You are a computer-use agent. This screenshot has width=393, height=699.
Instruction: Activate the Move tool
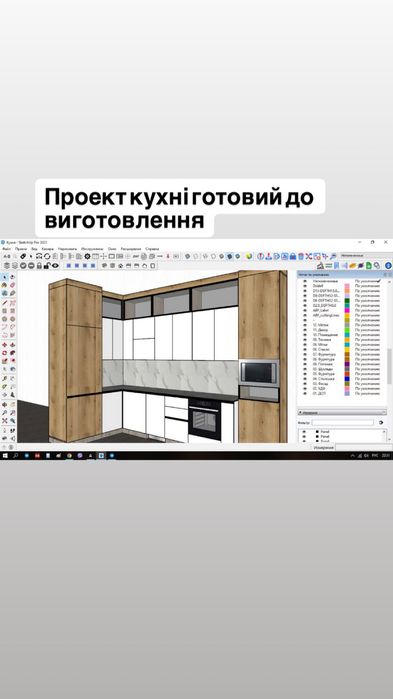pyautogui.click(x=4, y=345)
